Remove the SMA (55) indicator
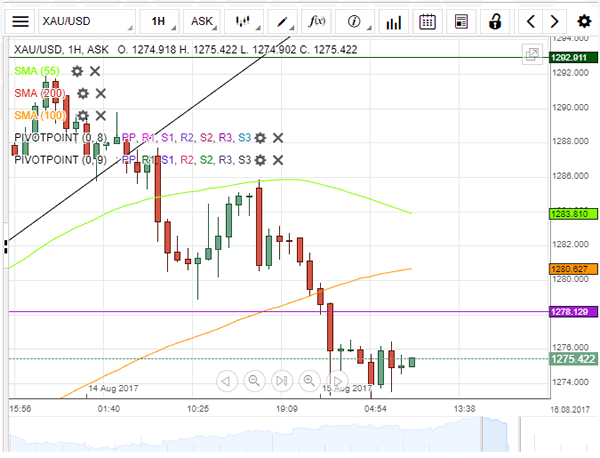600x458 pixels. click(x=95, y=71)
